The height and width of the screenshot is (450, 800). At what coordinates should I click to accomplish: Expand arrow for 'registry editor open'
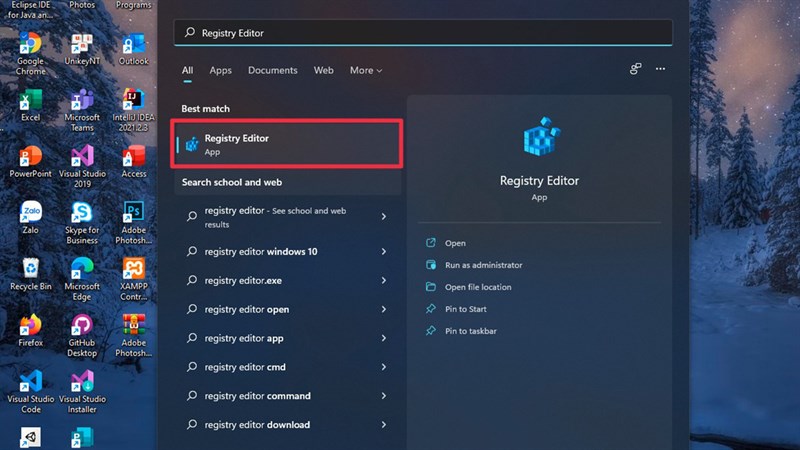point(384,309)
